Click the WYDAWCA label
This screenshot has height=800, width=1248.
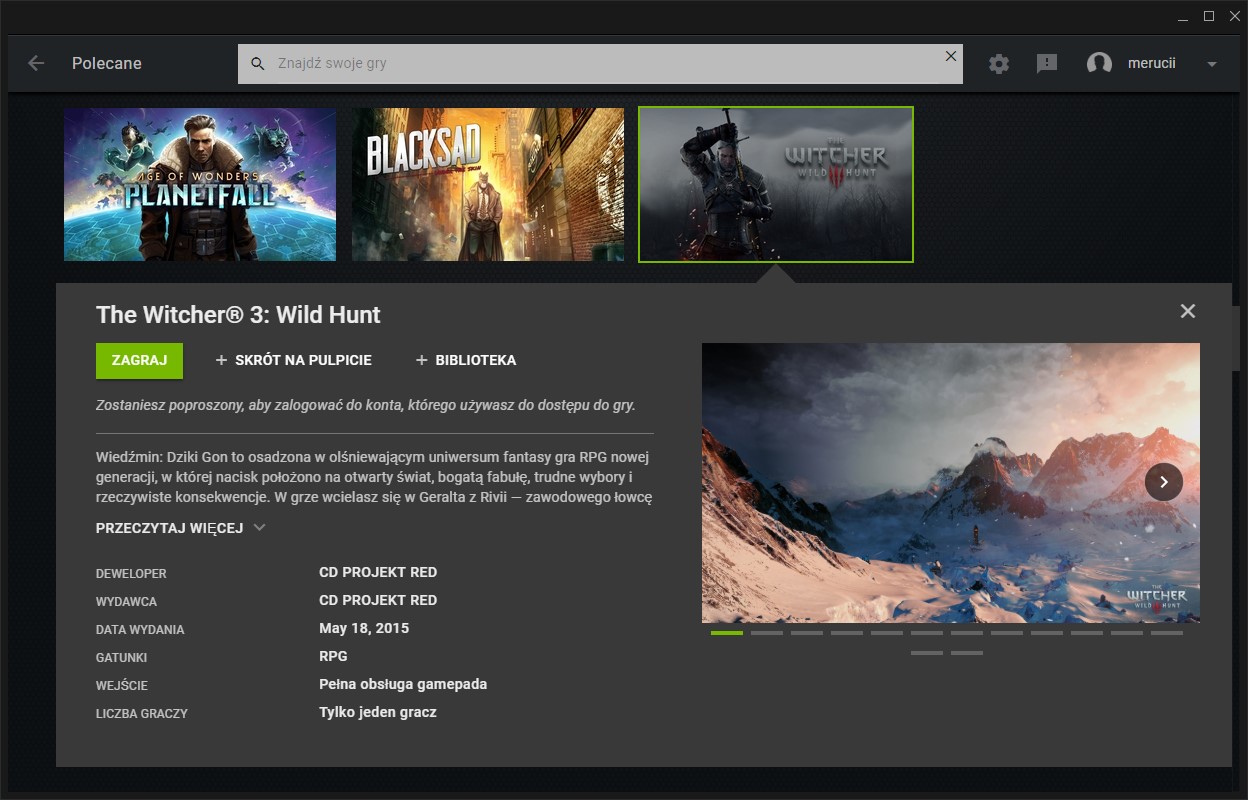pos(126,602)
